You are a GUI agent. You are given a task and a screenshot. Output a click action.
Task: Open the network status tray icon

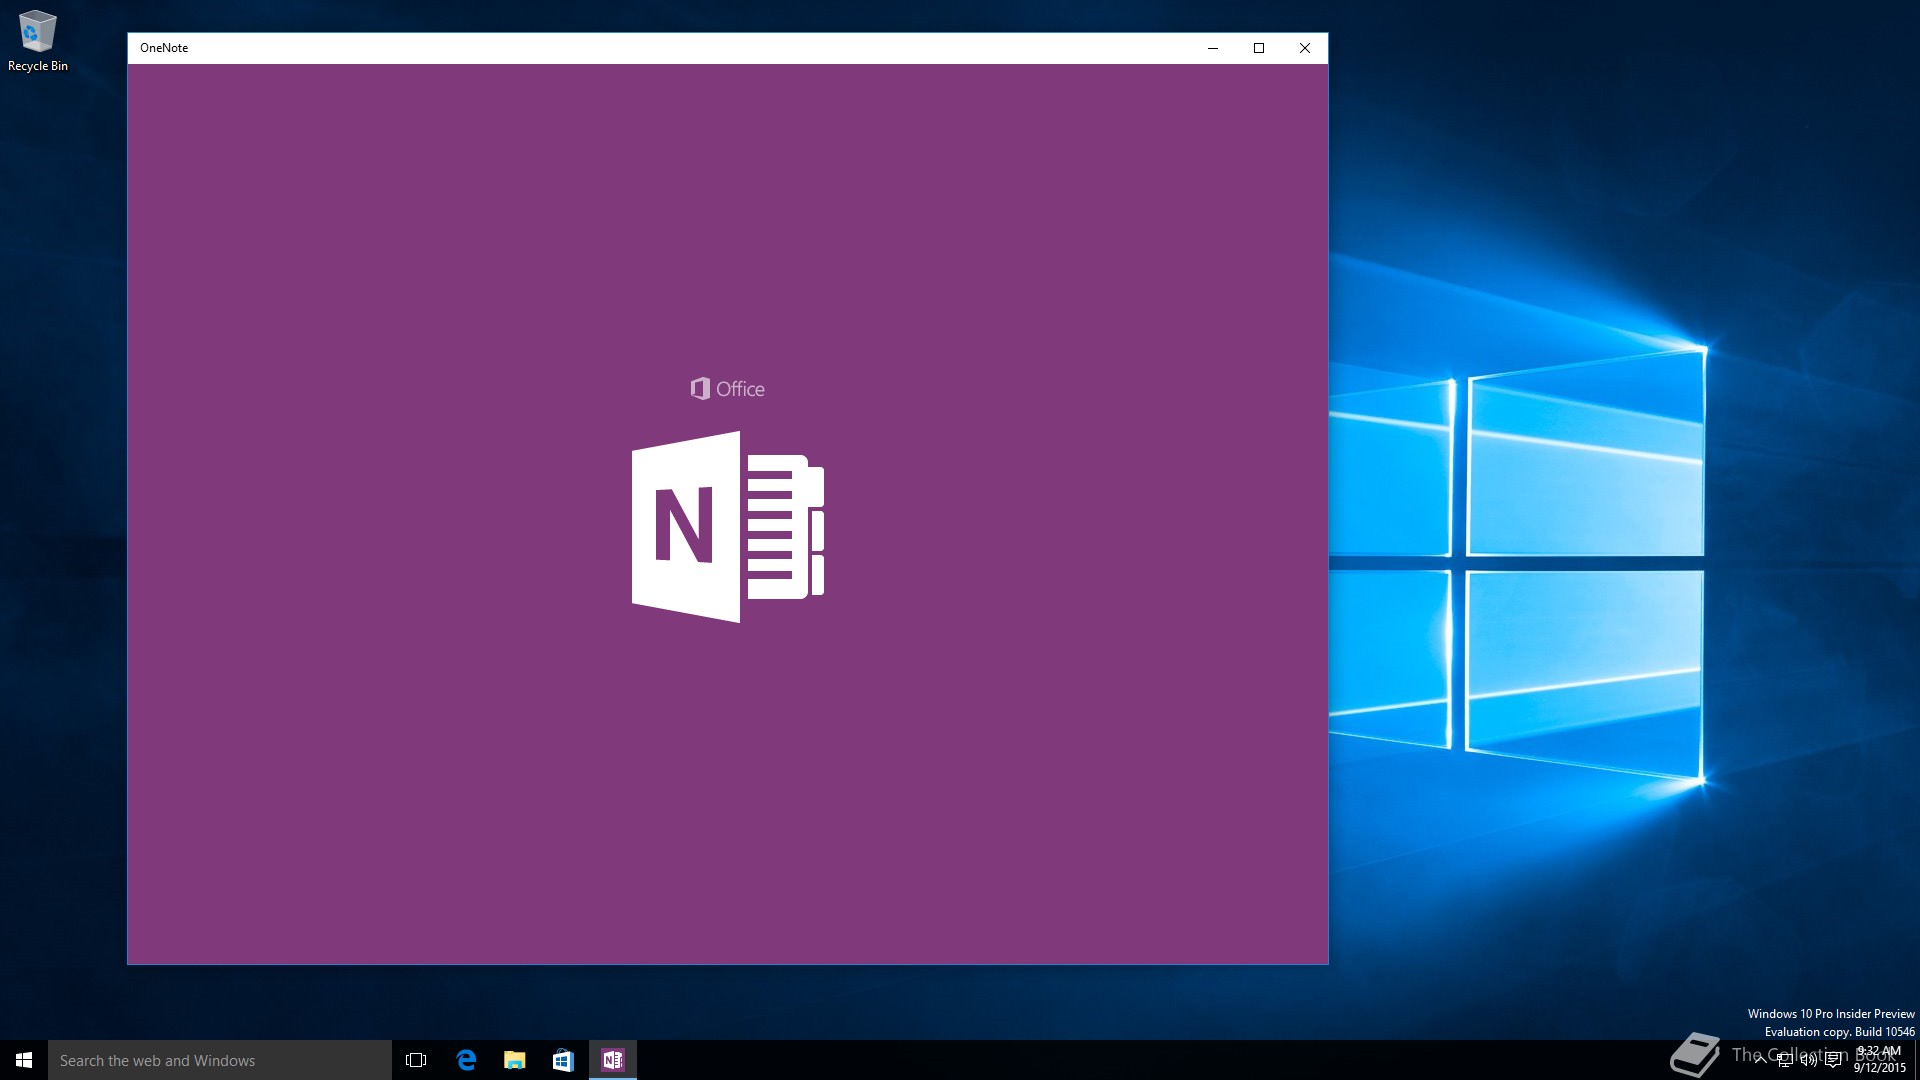click(x=1785, y=1060)
